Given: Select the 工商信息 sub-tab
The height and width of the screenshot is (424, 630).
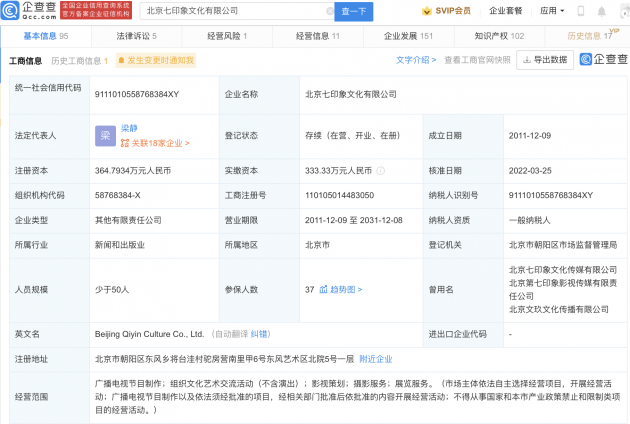Looking at the screenshot, I should pyautogui.click(x=25, y=61).
